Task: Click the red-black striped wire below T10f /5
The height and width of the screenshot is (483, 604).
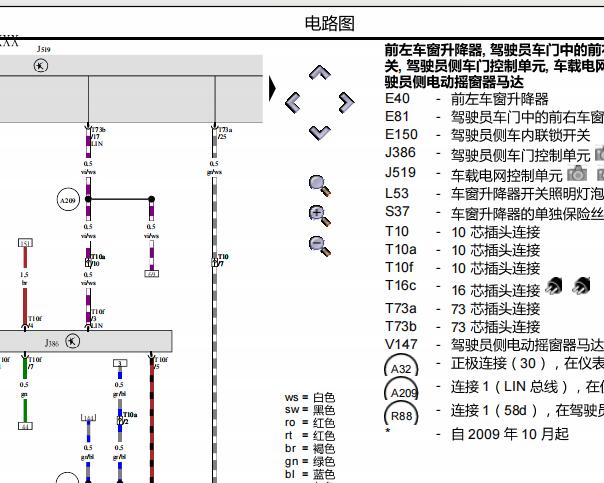Action: click(x=151, y=420)
